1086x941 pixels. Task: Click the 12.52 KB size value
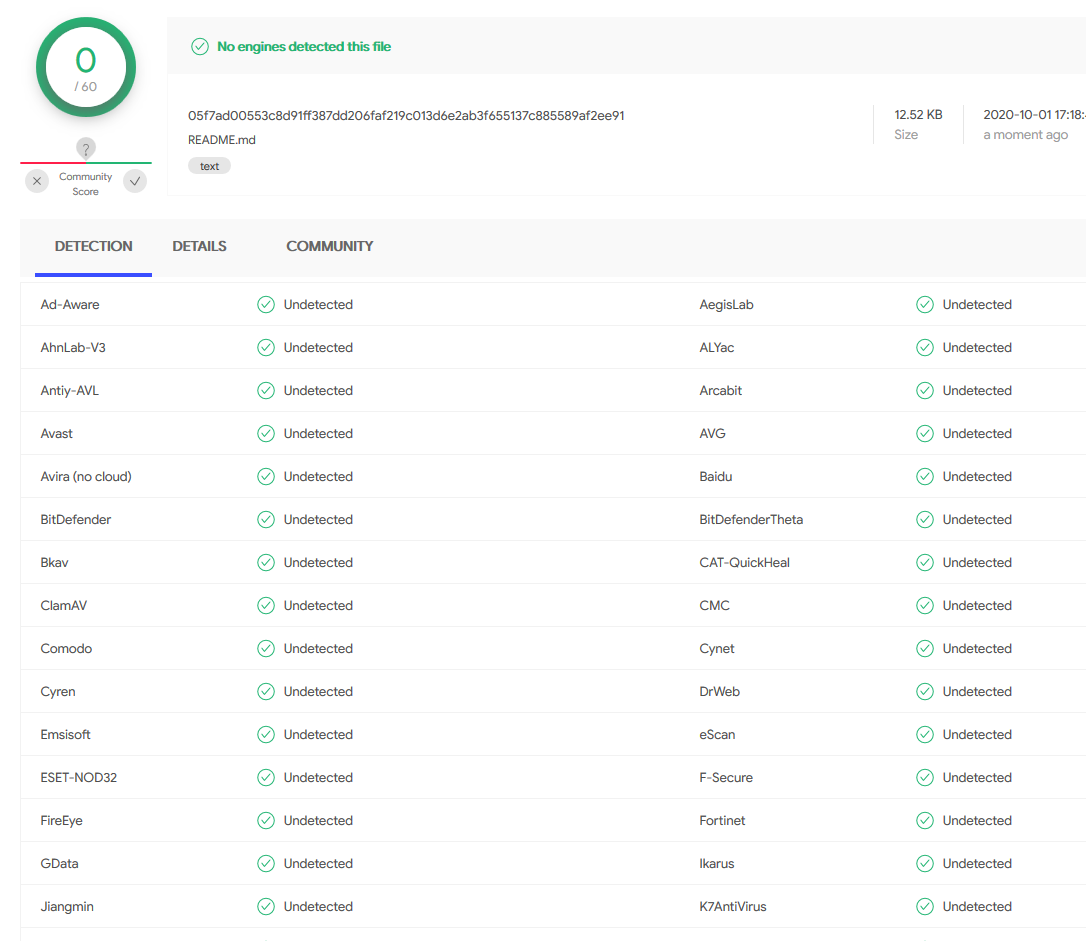point(918,115)
